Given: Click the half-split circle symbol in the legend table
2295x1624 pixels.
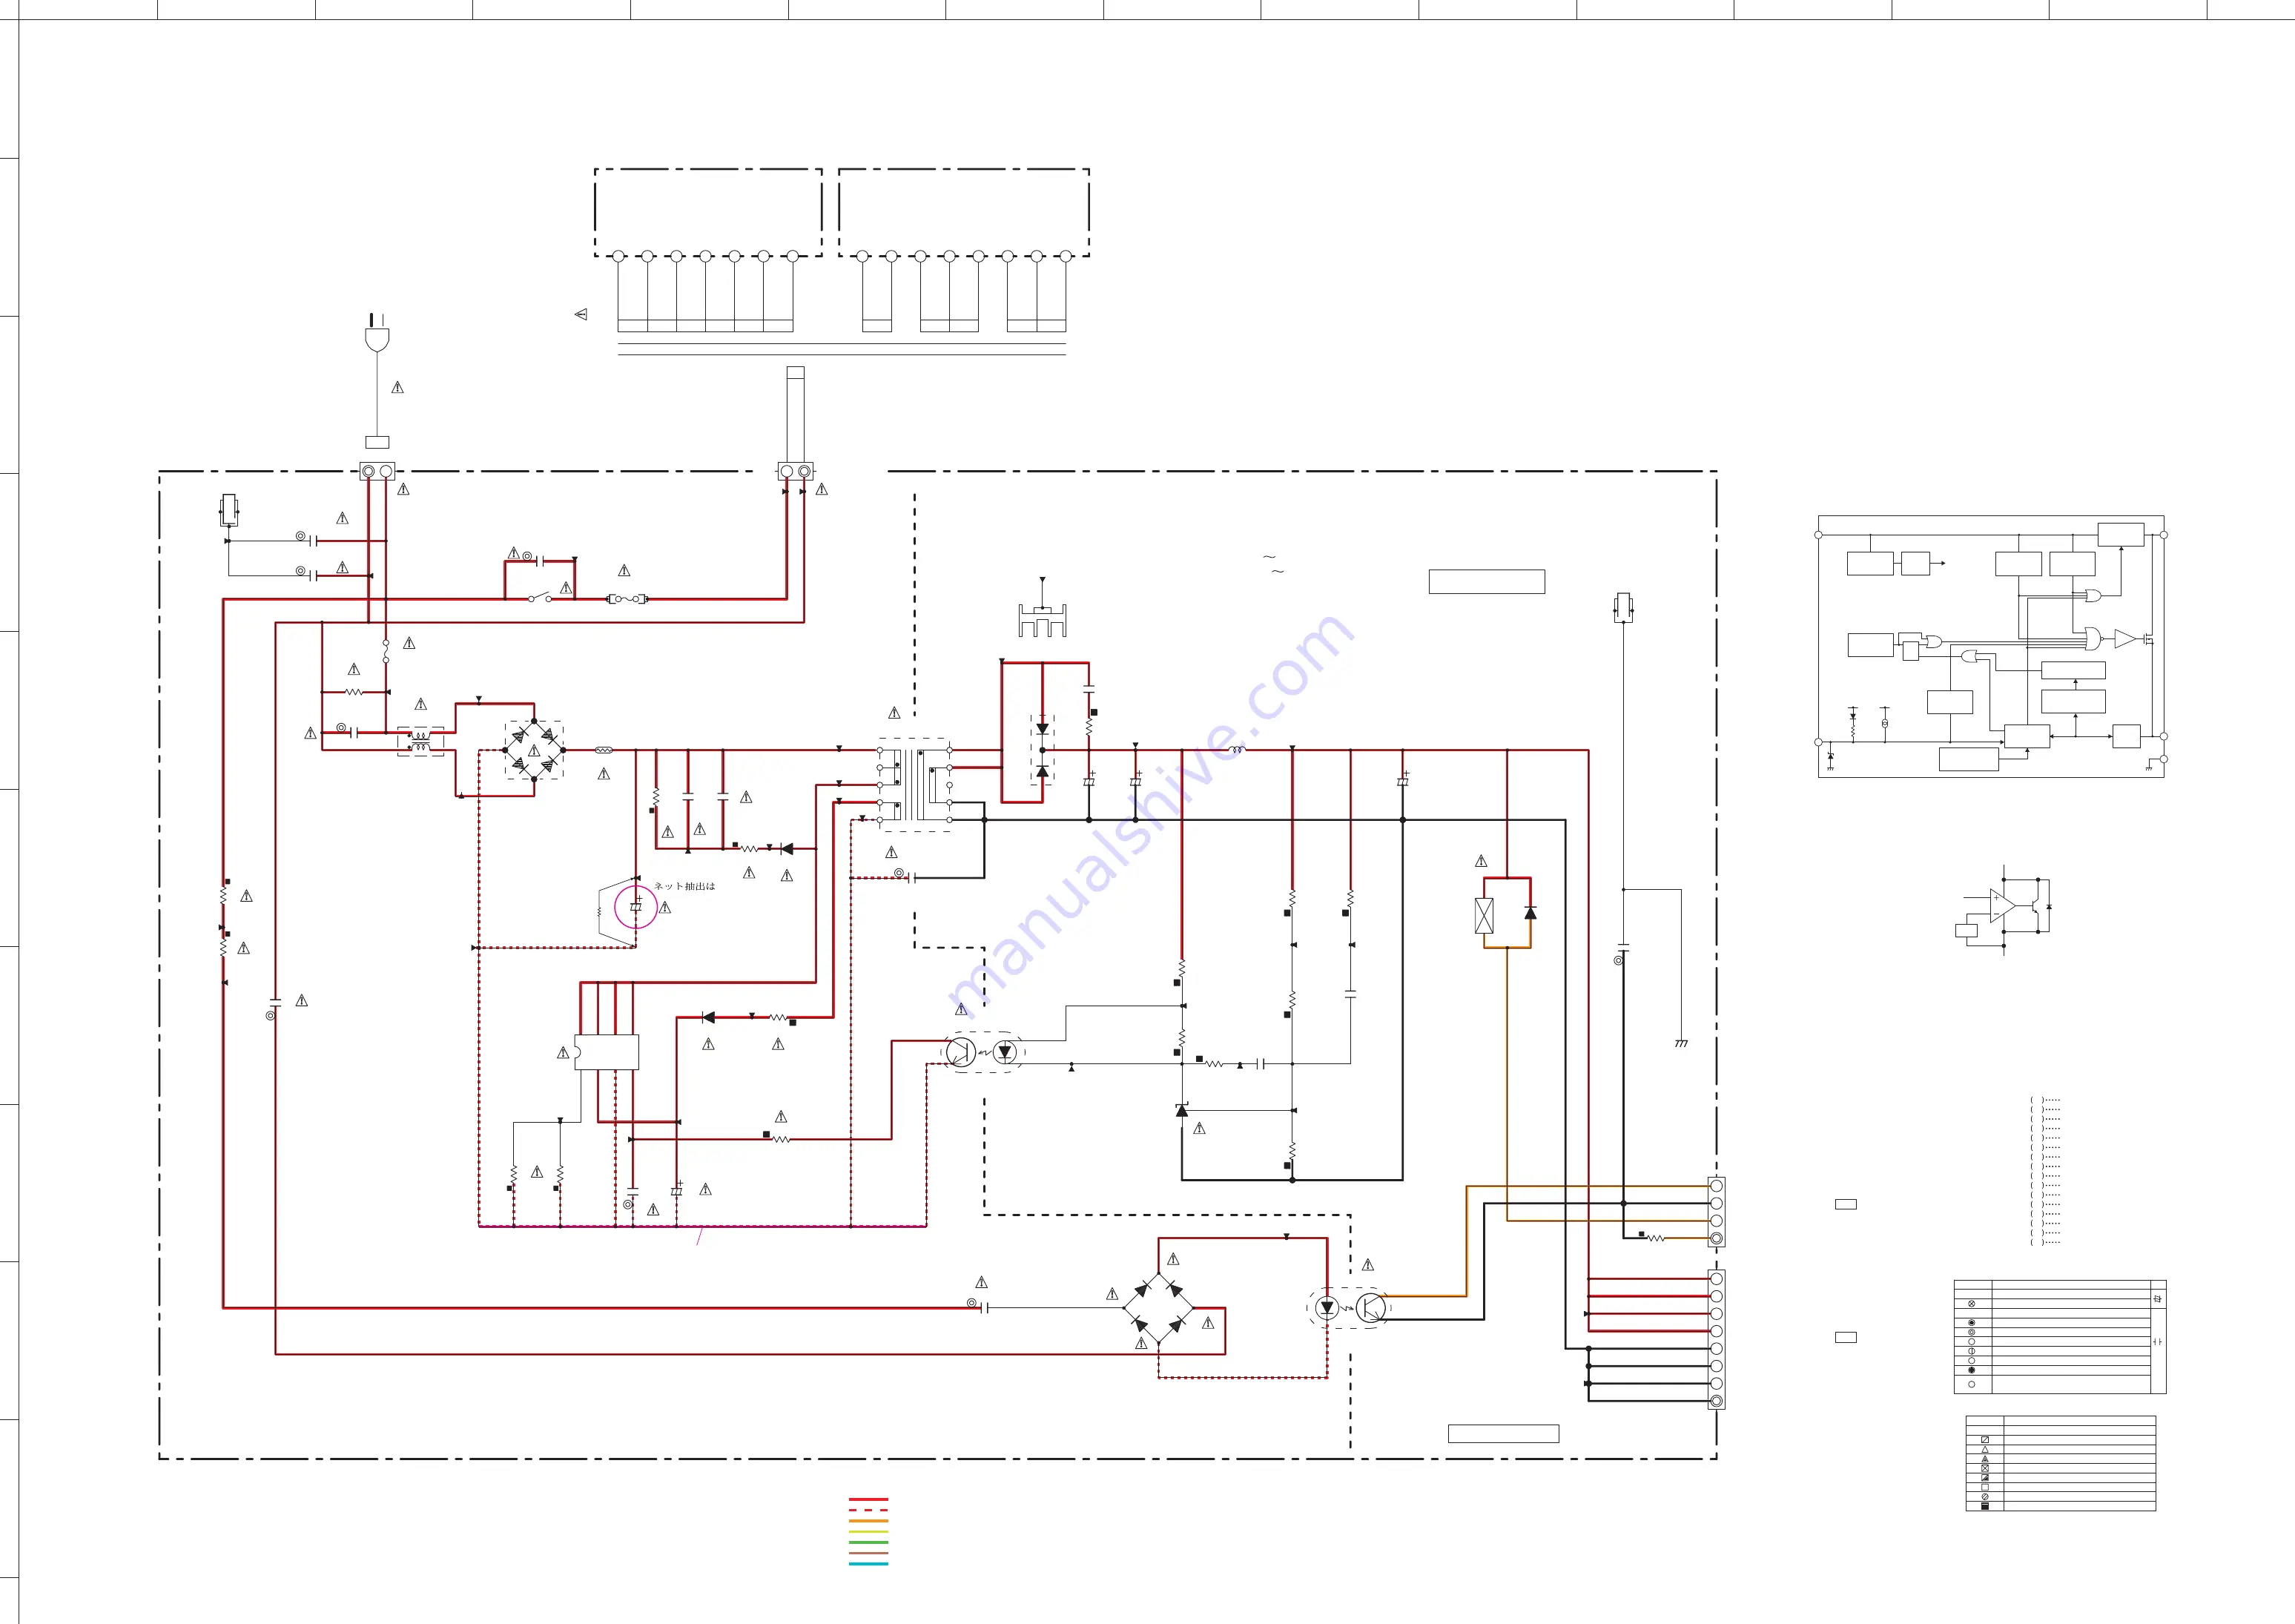Looking at the screenshot, I should [1971, 1351].
